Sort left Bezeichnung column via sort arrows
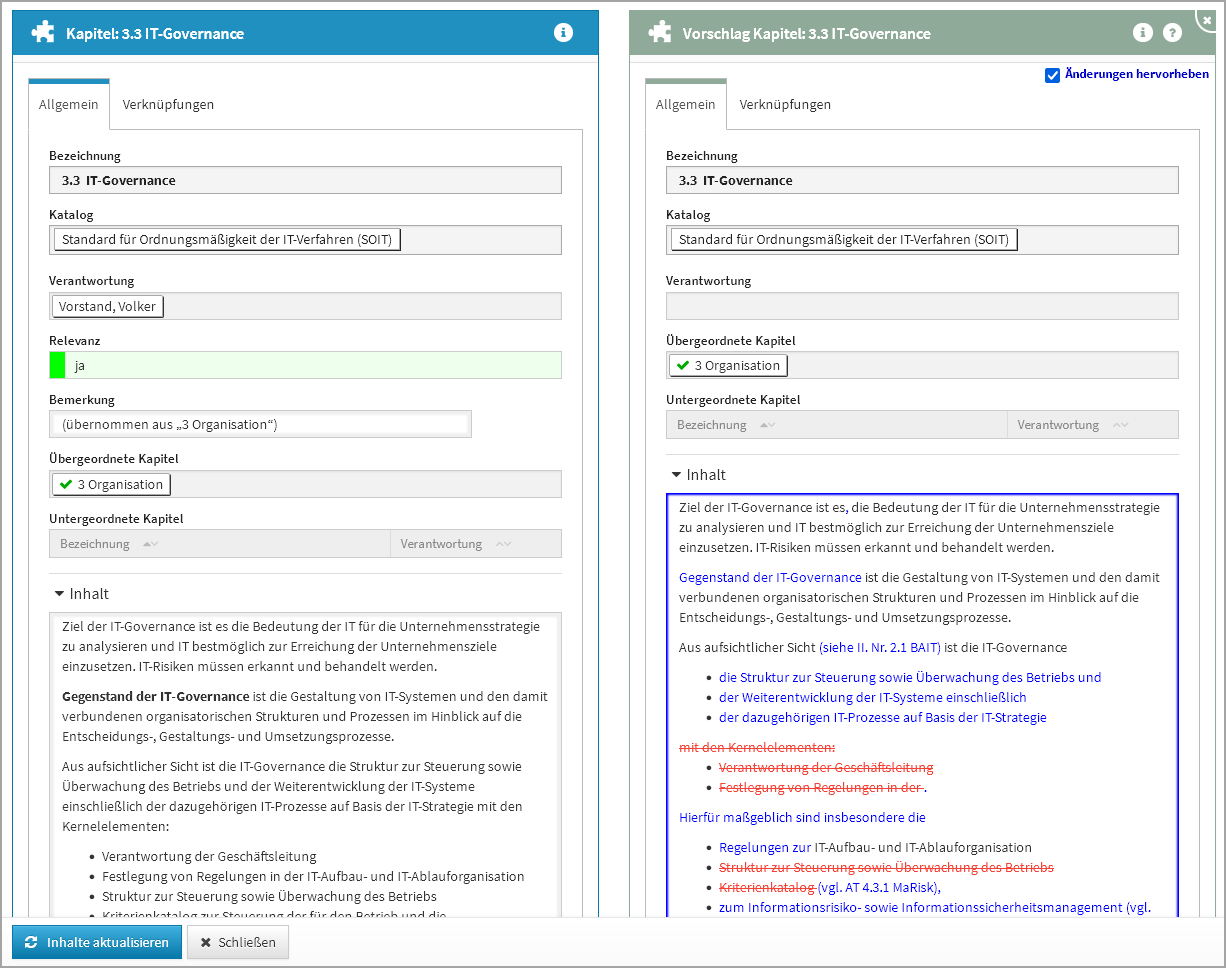1226x968 pixels. tap(150, 544)
